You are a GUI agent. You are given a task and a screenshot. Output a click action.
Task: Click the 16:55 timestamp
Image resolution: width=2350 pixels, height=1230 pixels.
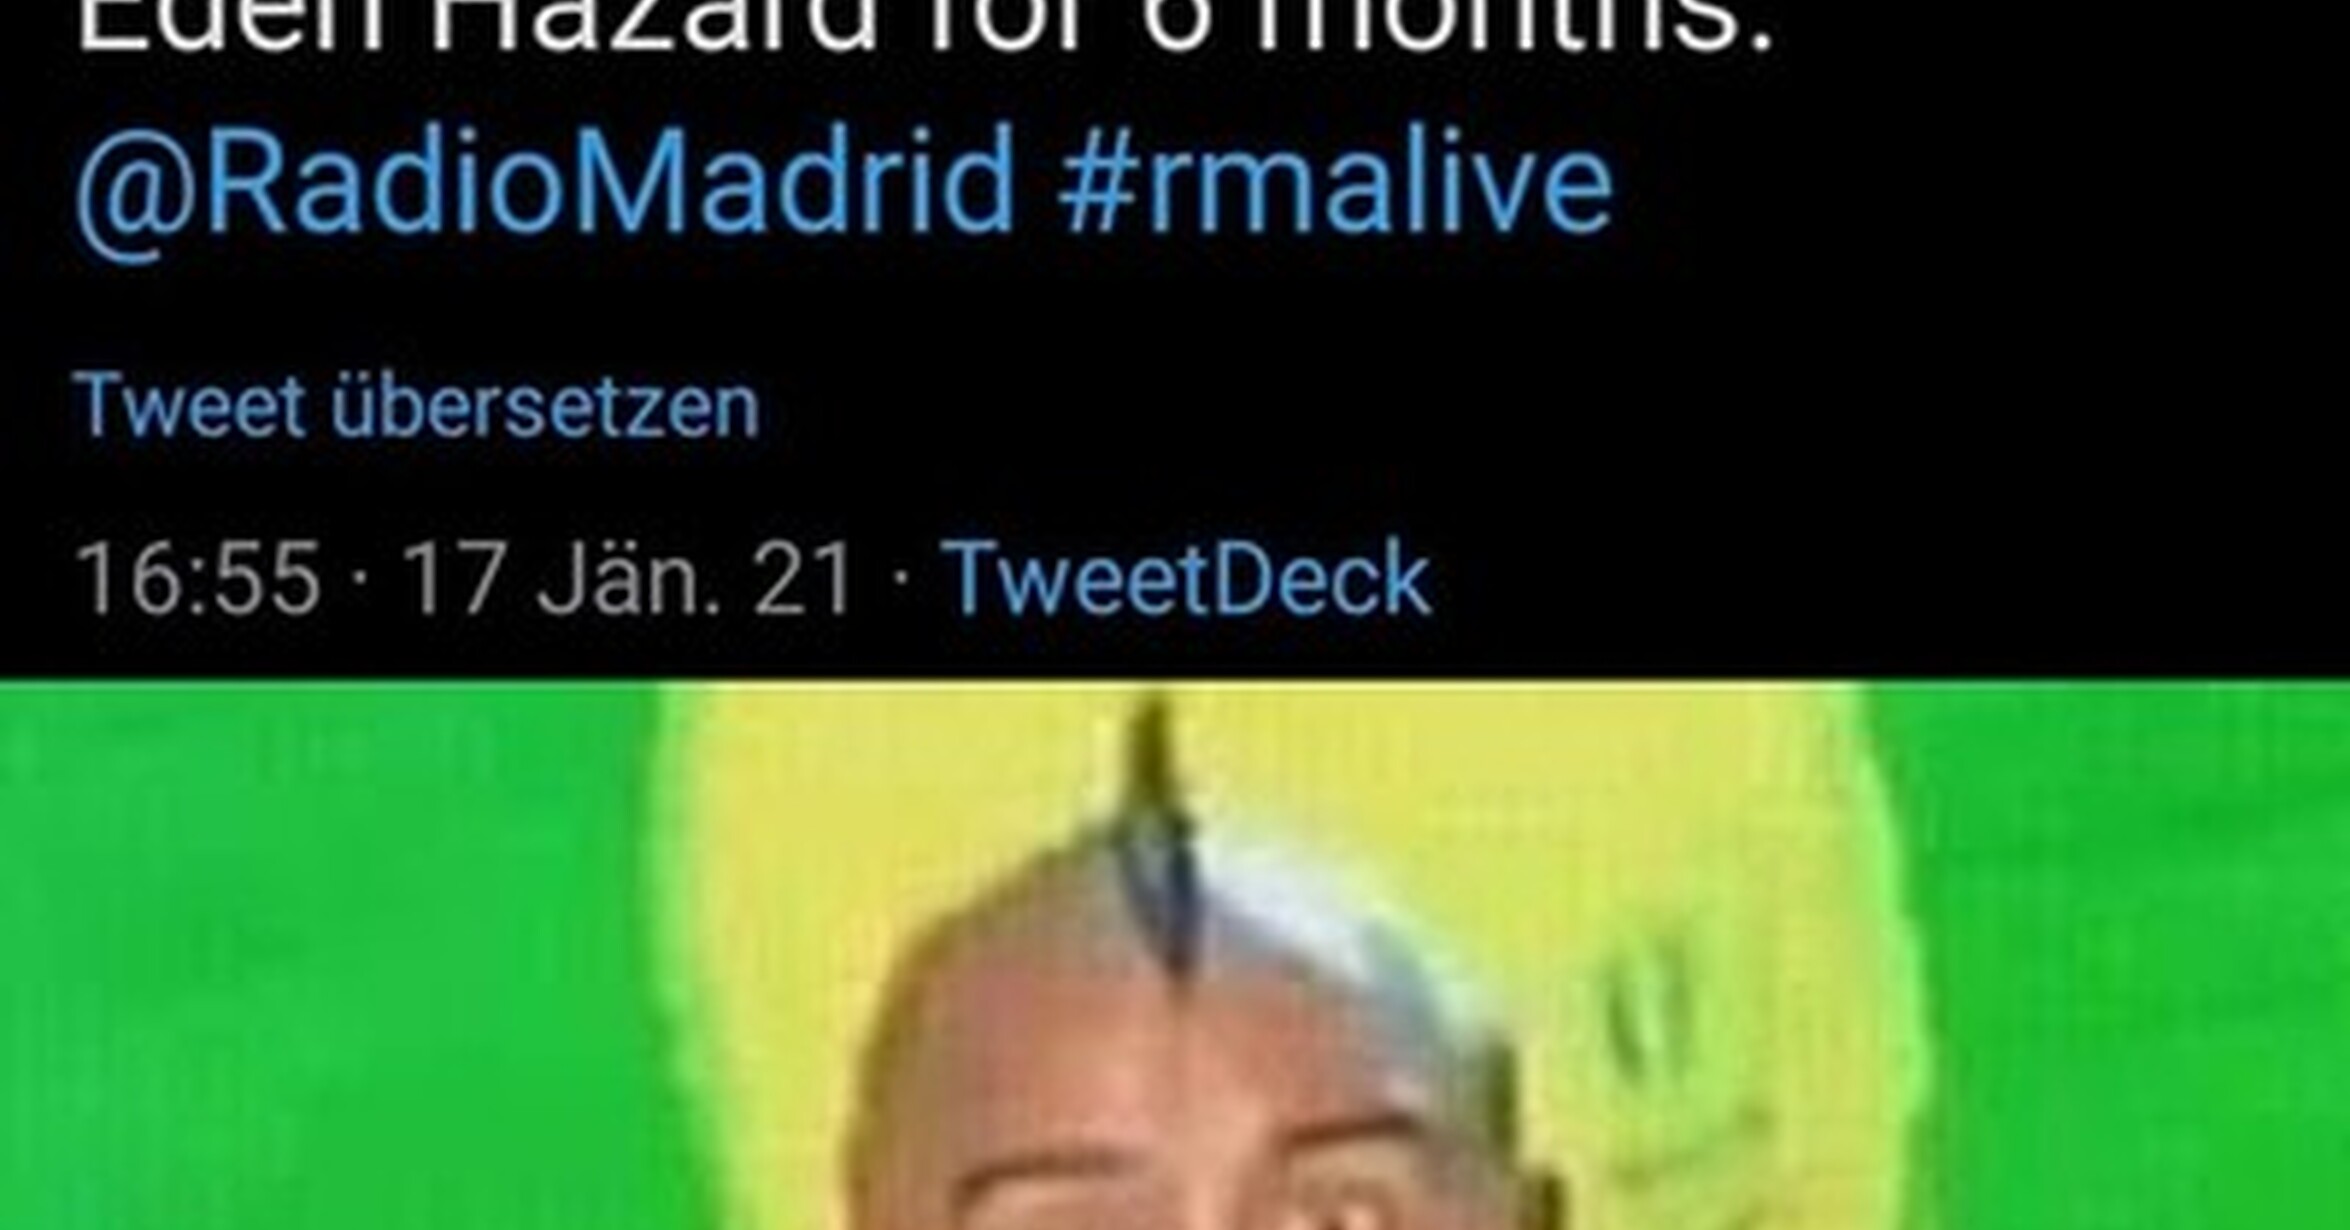point(198,578)
